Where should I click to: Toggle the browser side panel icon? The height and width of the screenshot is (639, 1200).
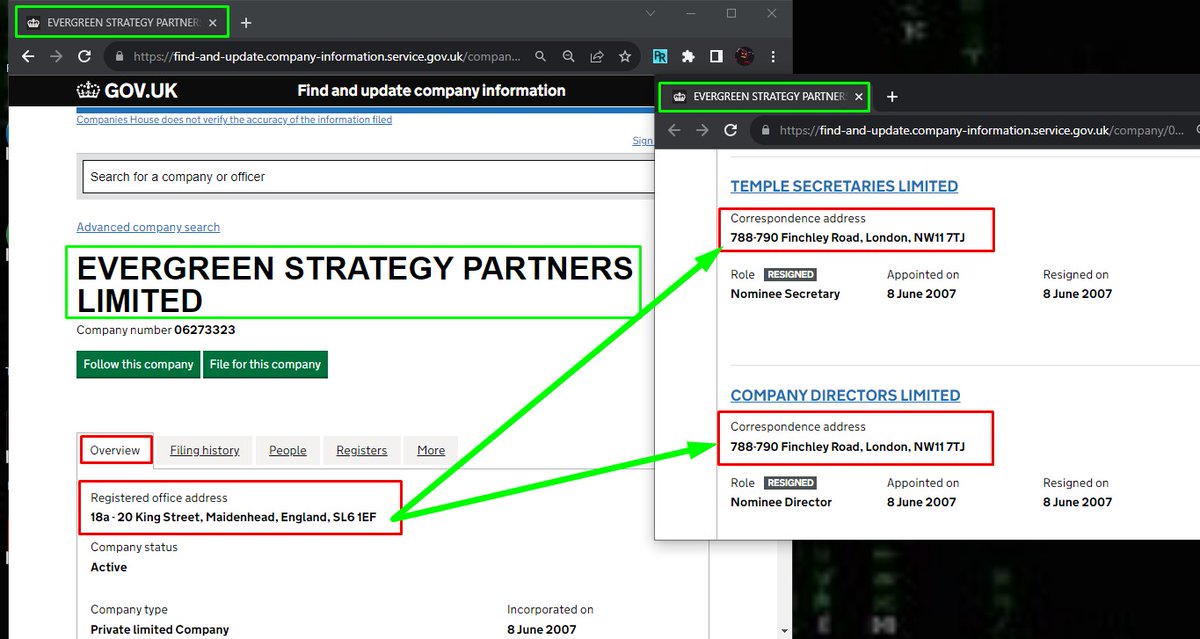(x=716, y=57)
